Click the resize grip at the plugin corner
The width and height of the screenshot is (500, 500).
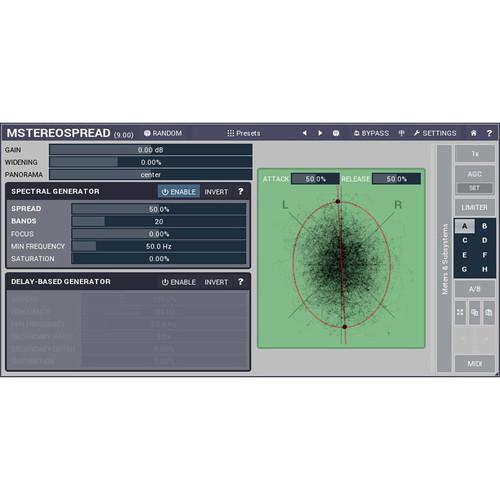(x=497, y=374)
